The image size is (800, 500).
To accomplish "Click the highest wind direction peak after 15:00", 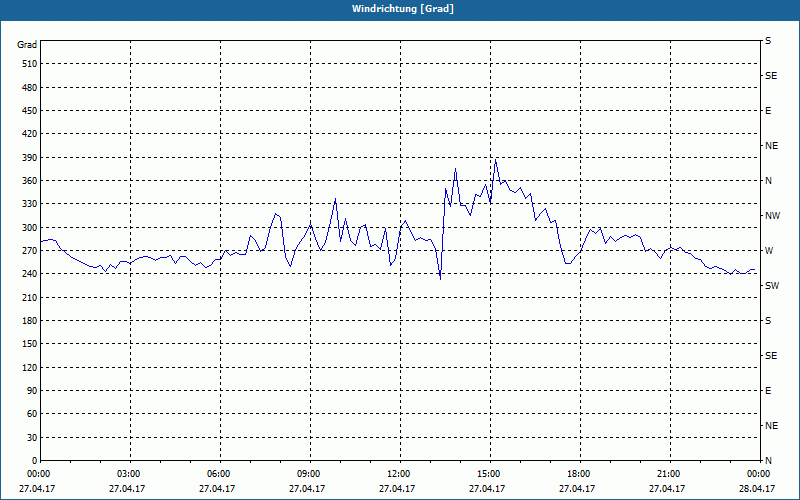I will click(495, 160).
